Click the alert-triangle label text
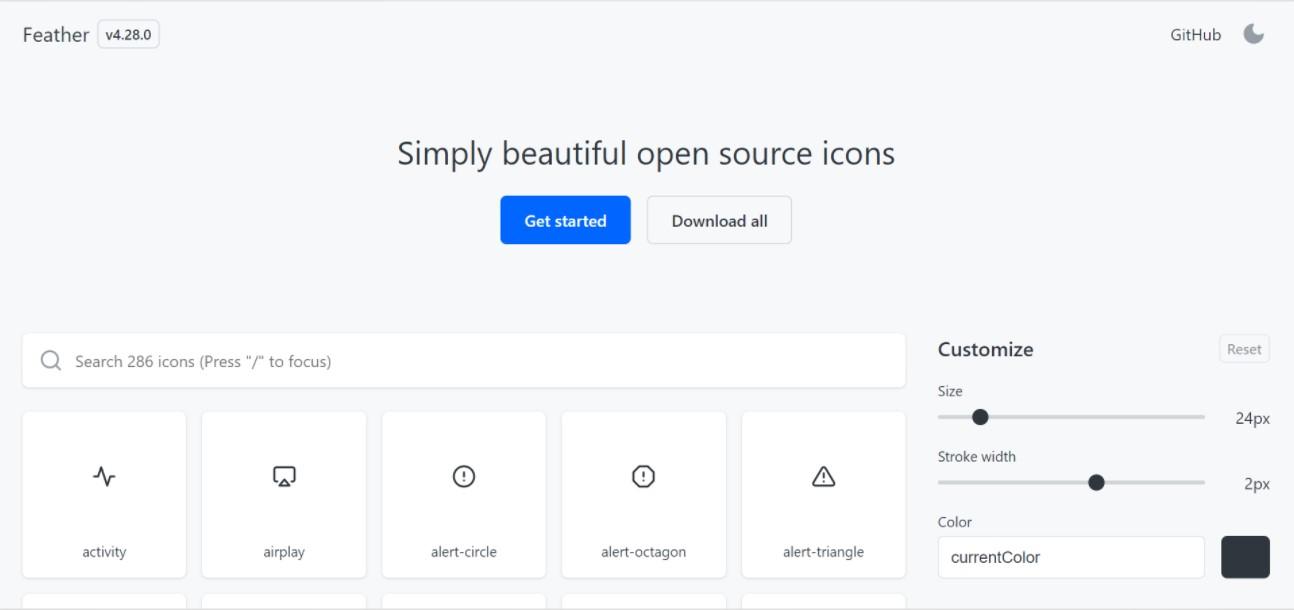This screenshot has height=610, width=1294. coord(823,552)
